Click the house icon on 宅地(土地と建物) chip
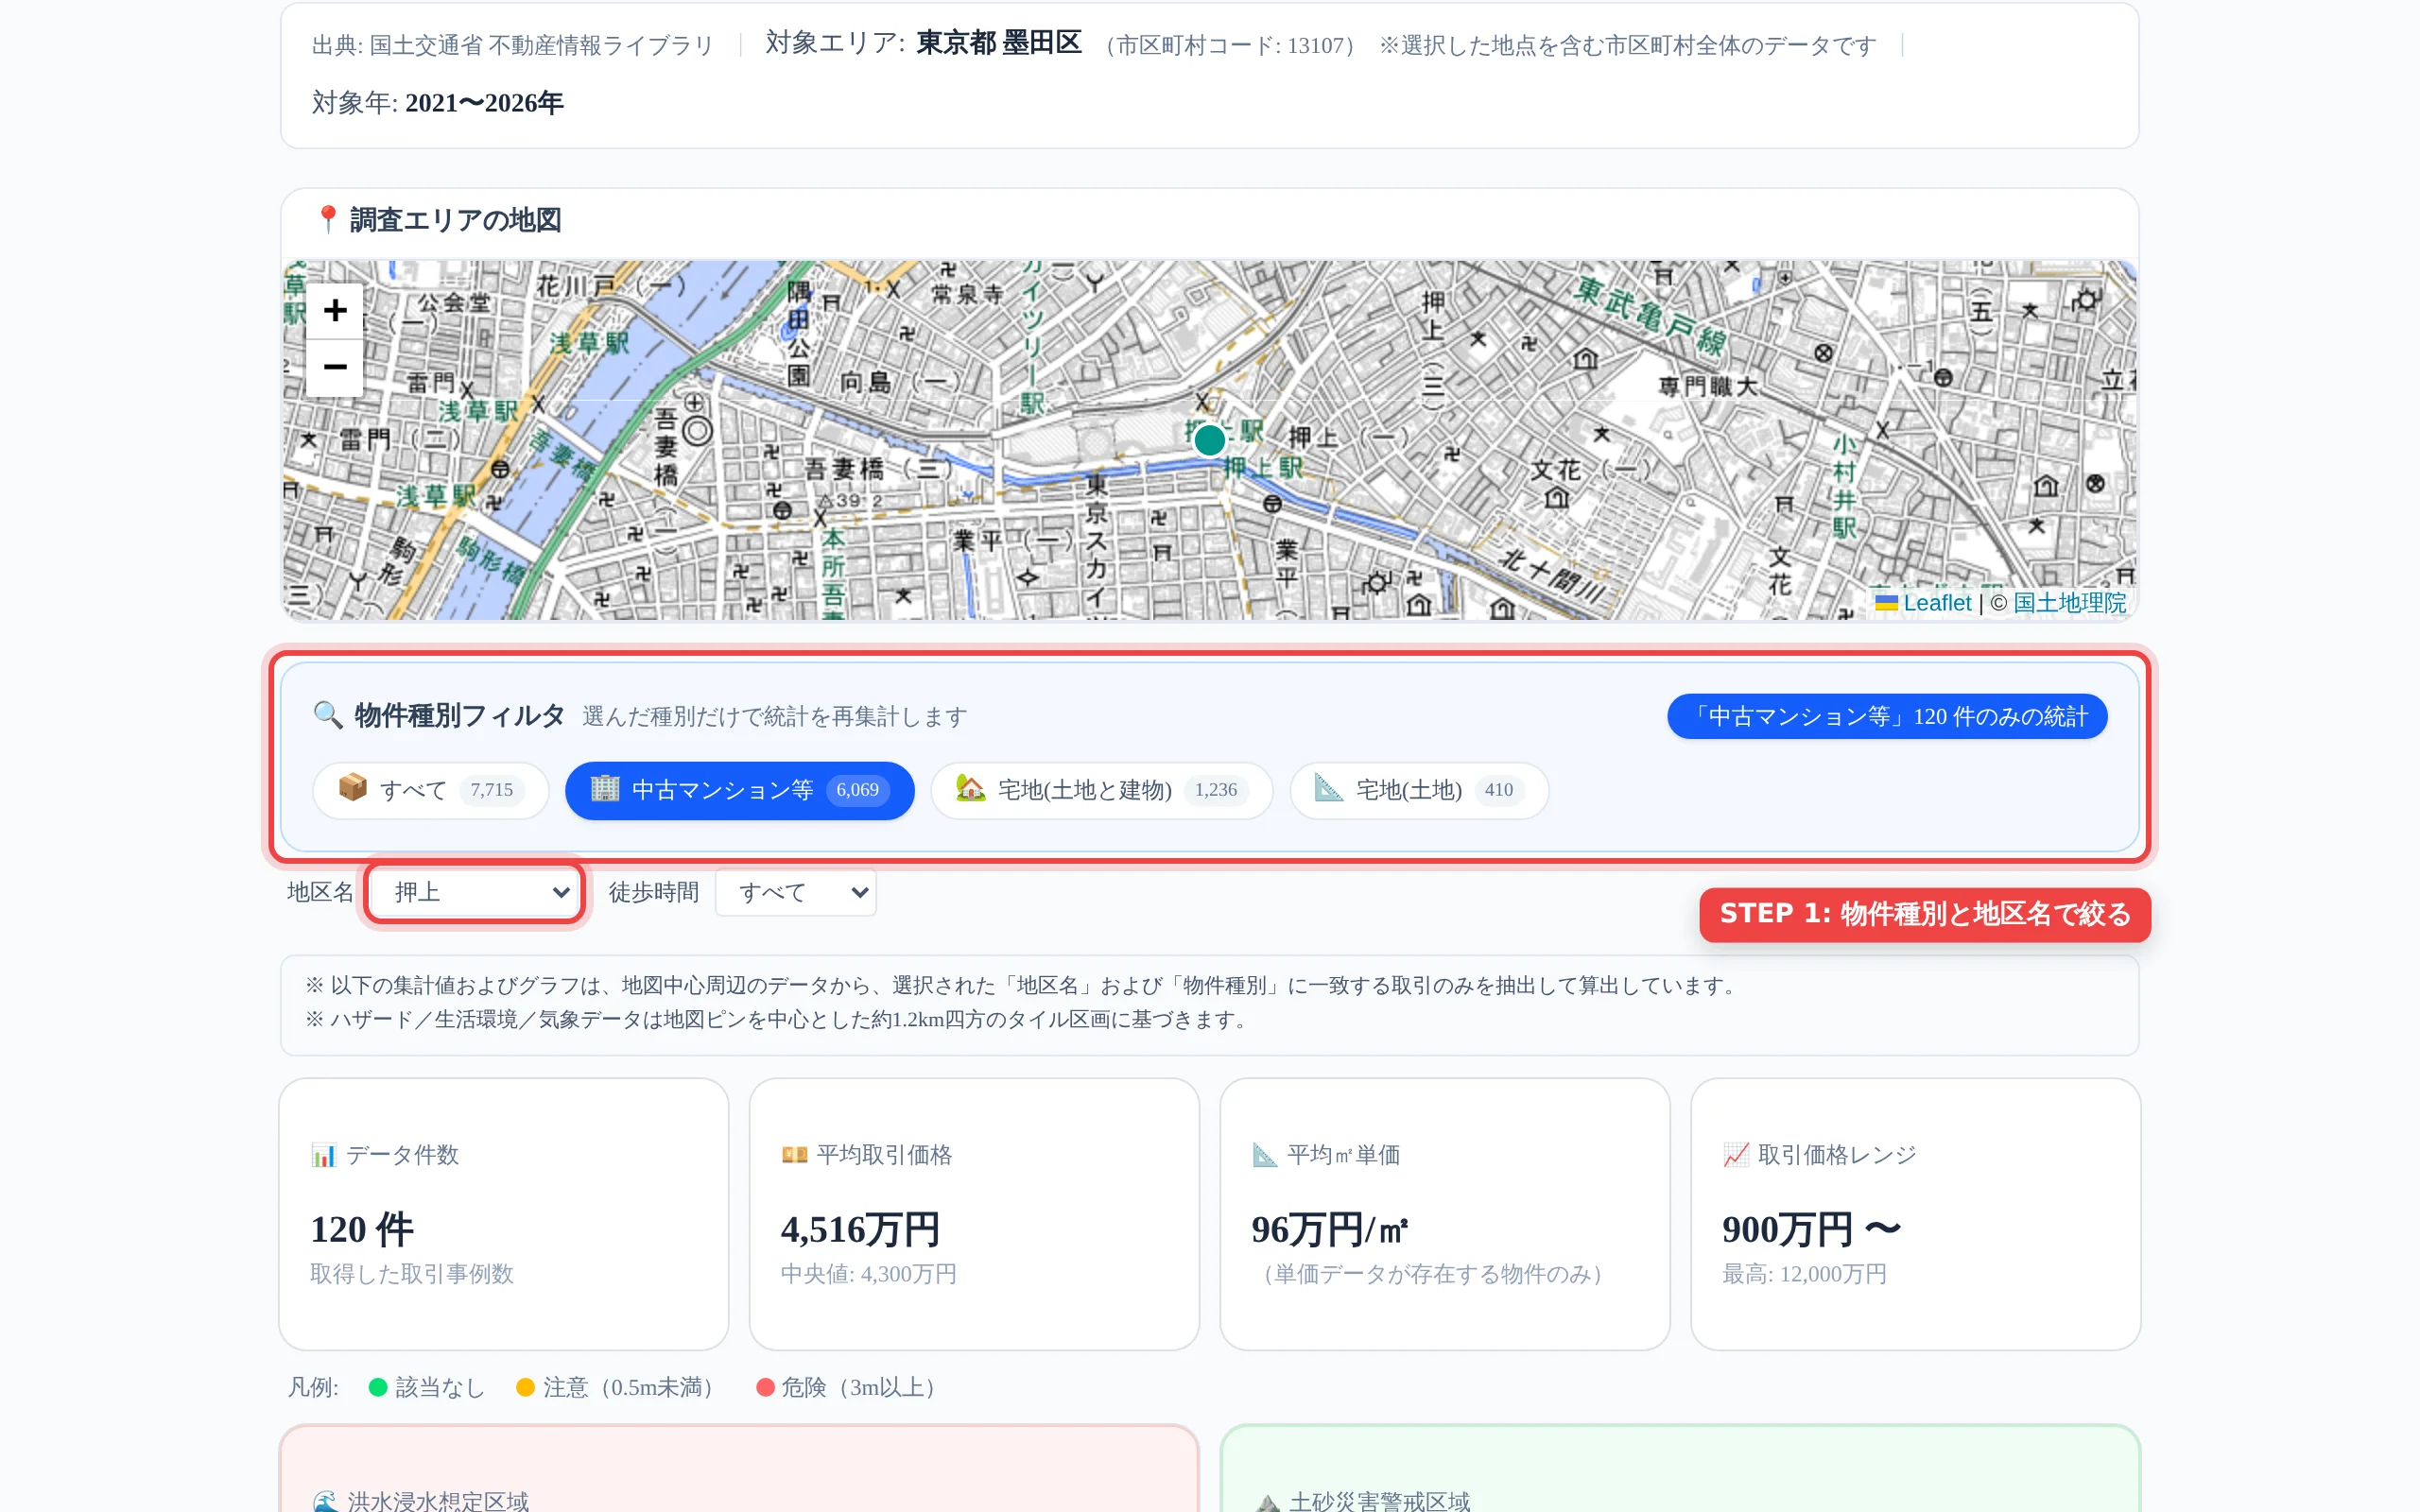The width and height of the screenshot is (2420, 1512). 970,788
